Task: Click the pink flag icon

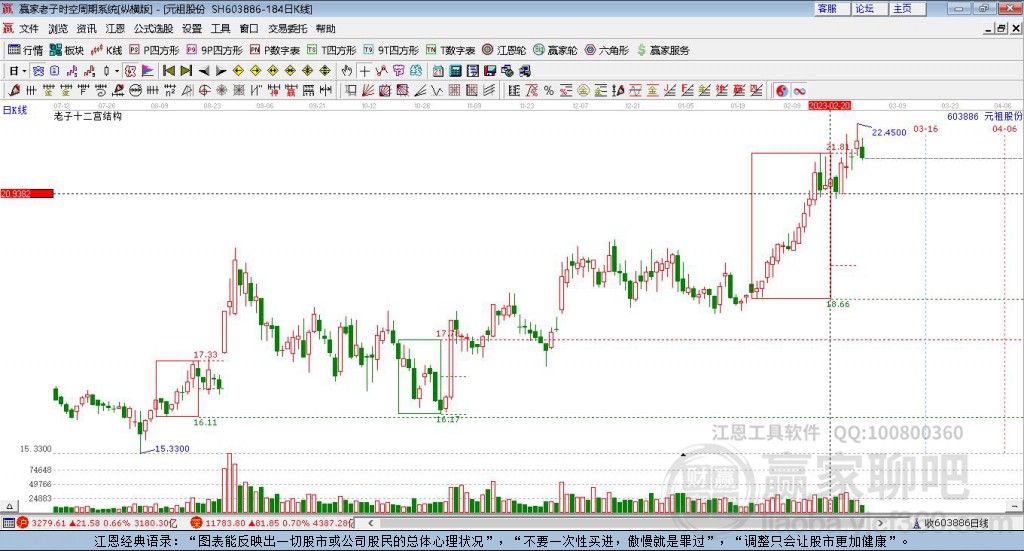Action: 147,71
